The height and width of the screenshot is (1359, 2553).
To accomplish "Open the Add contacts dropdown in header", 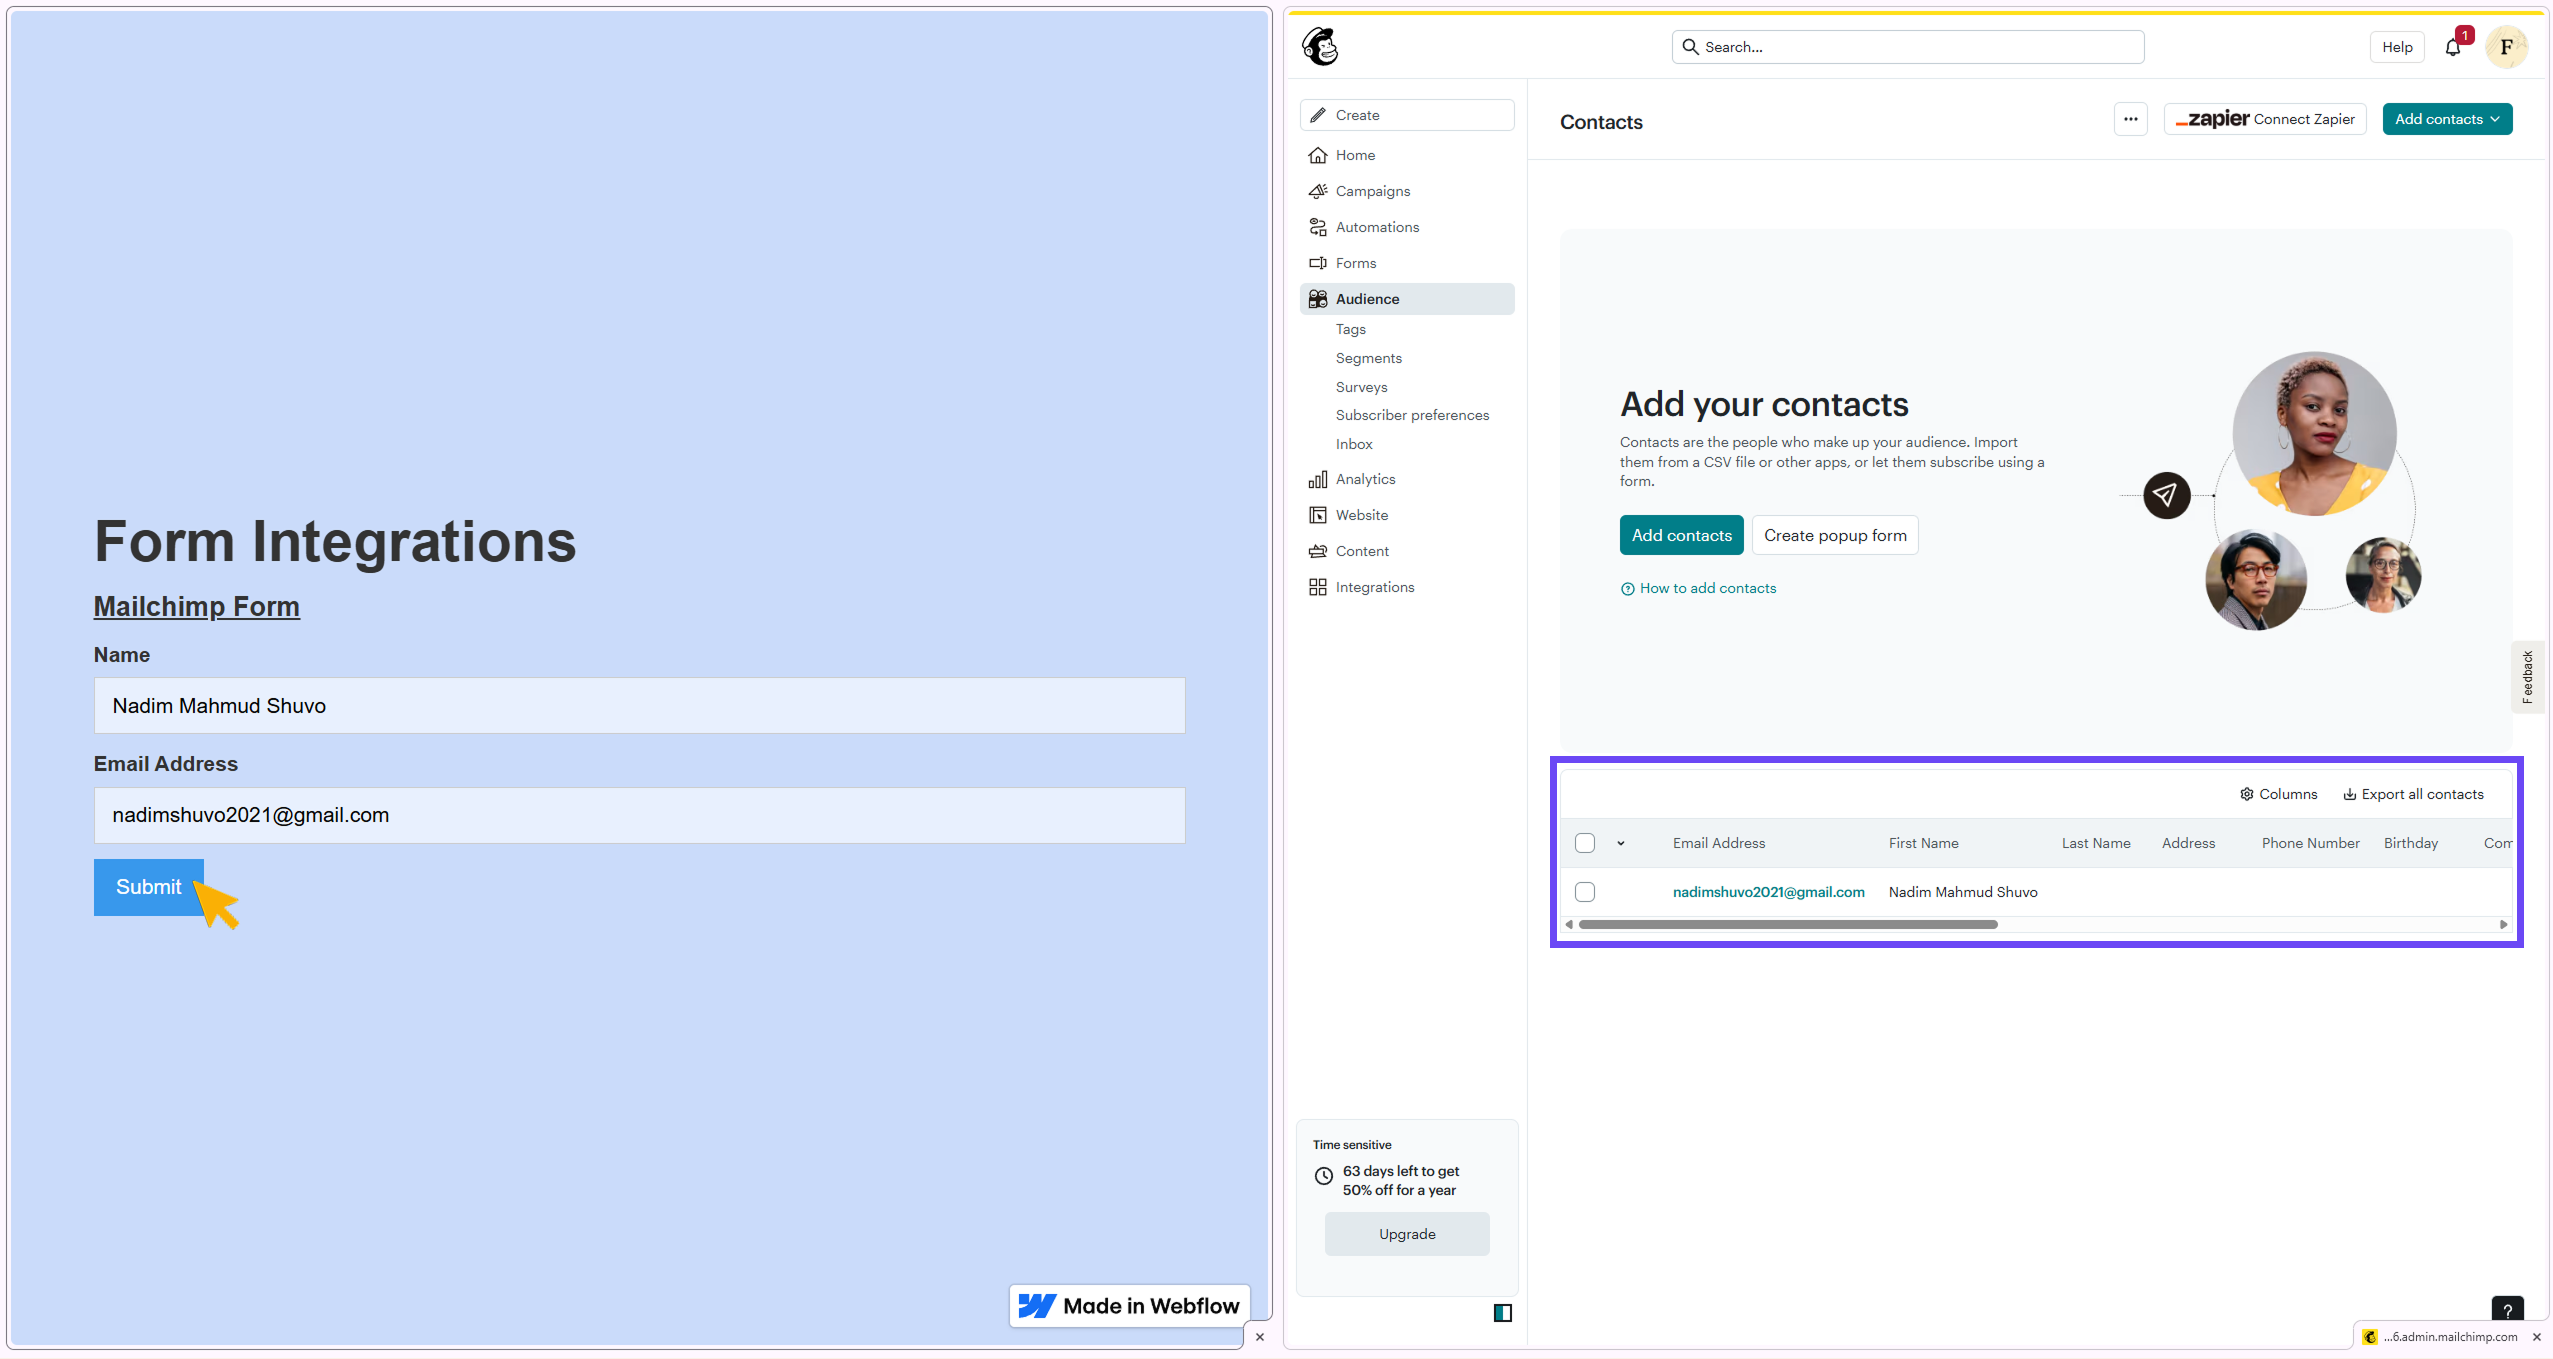I will coord(2446,119).
